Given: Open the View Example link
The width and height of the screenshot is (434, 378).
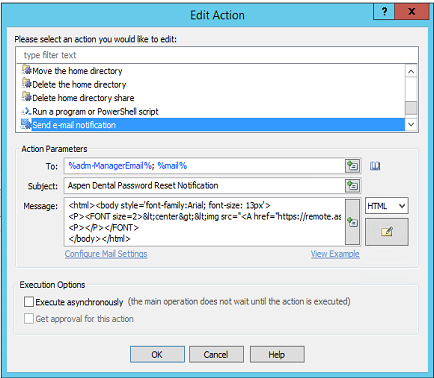Looking at the screenshot, I should point(335,254).
